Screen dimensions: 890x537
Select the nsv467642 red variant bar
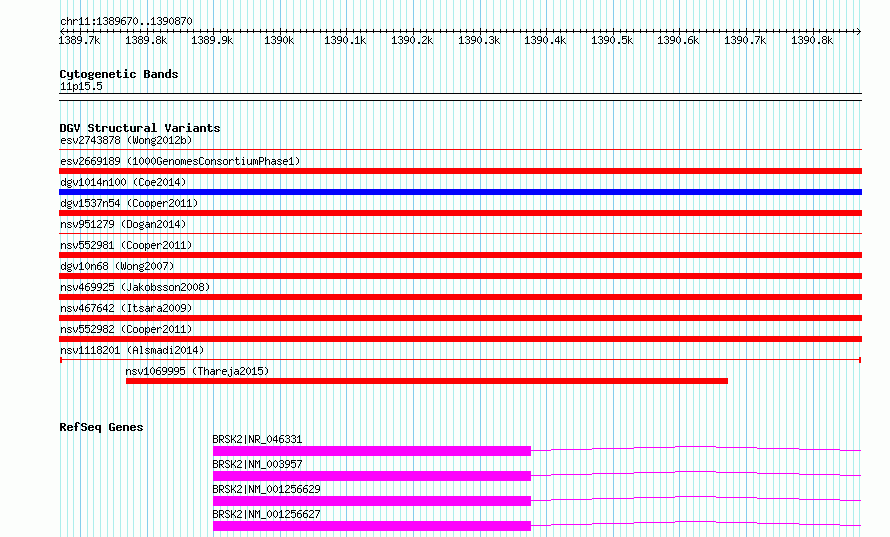point(460,318)
